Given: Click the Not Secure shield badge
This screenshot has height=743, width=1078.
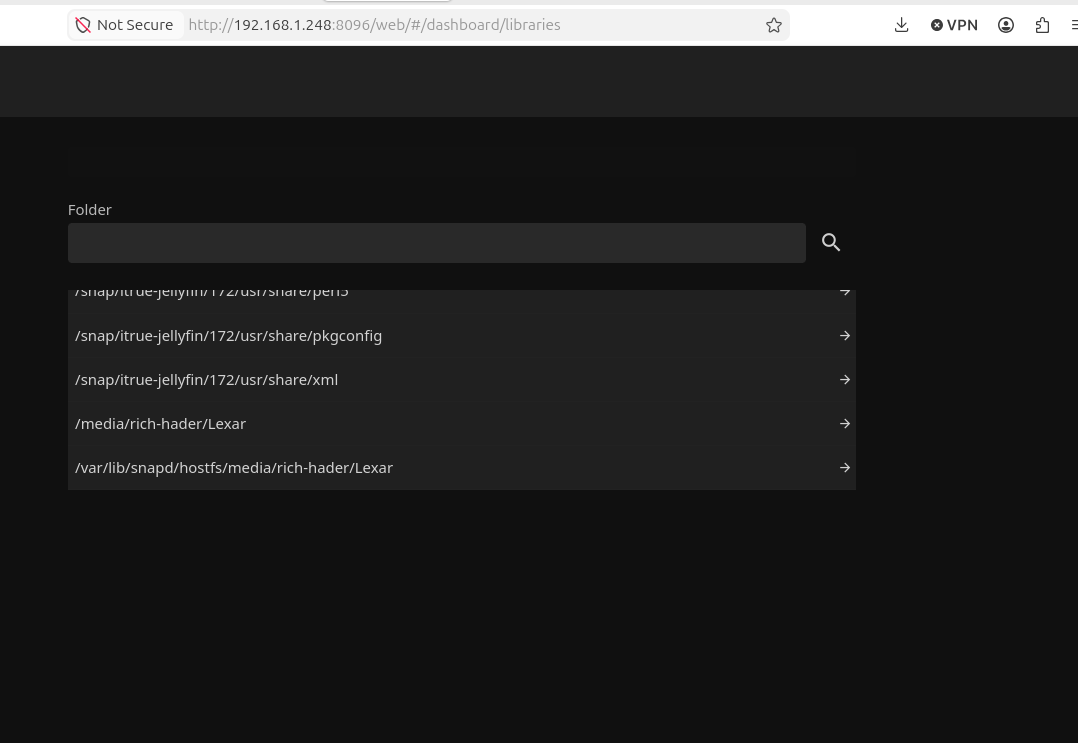Looking at the screenshot, I should click(125, 25).
